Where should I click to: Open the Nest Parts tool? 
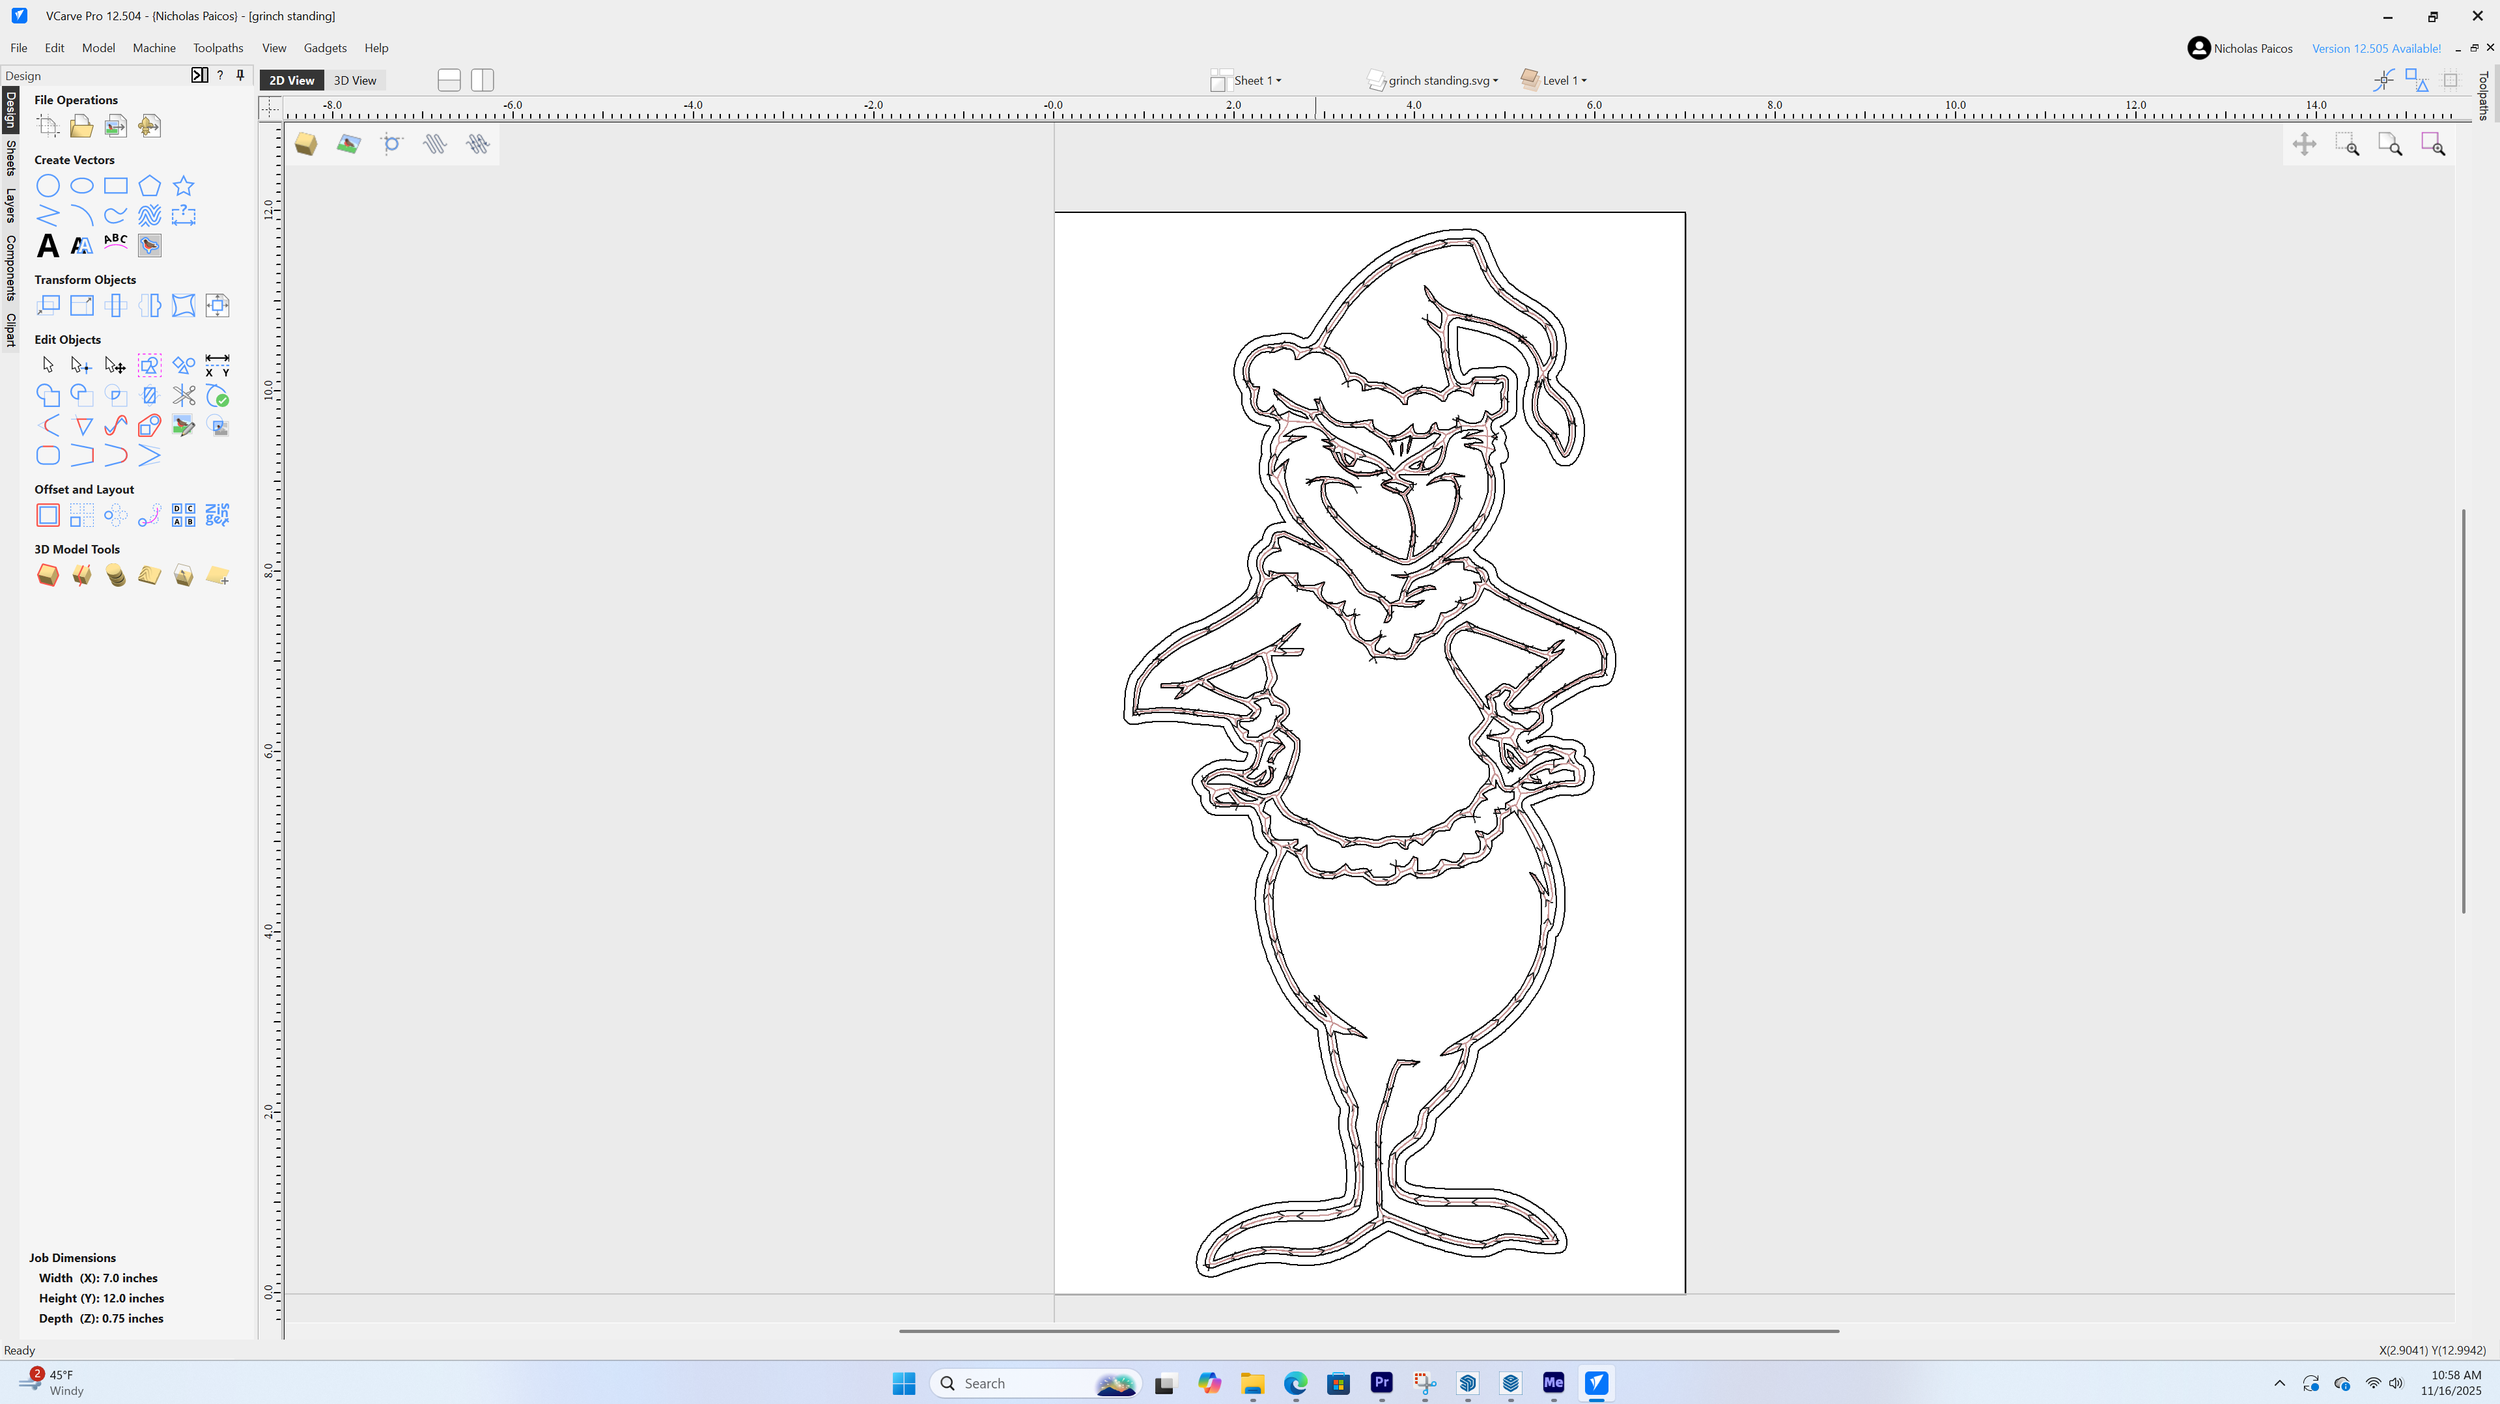(217, 515)
